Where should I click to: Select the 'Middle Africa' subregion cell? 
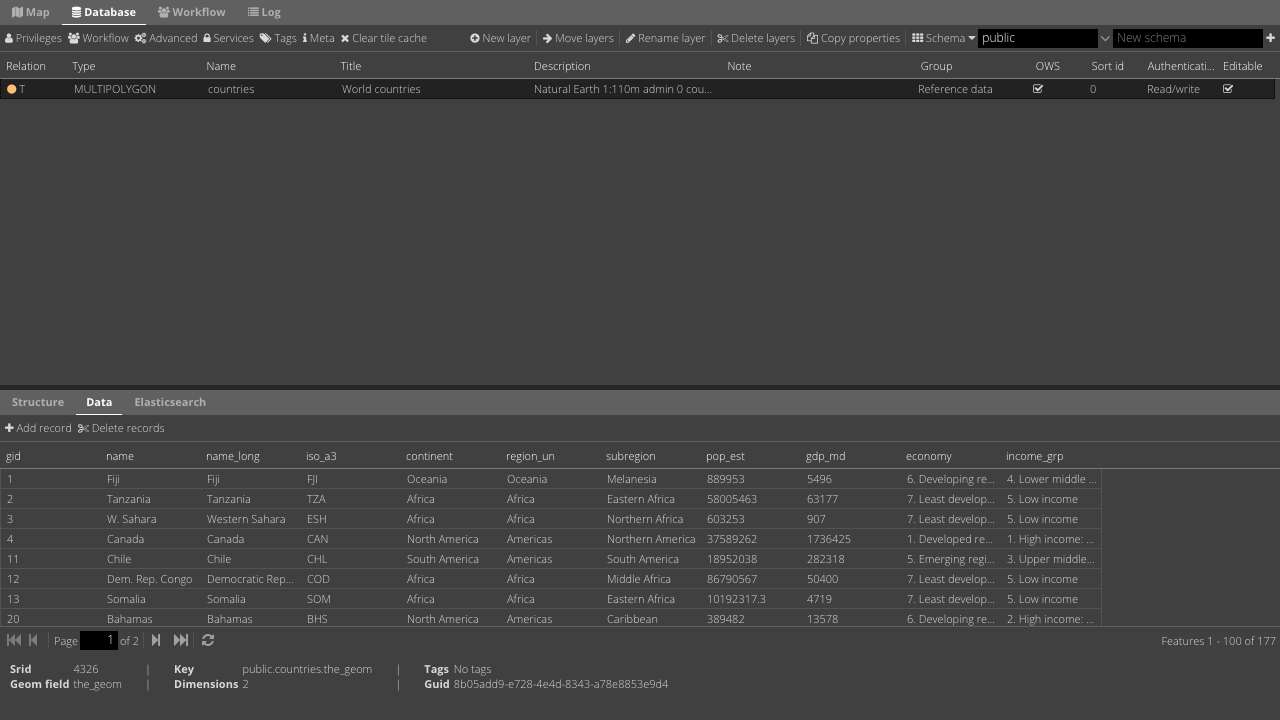click(639, 579)
